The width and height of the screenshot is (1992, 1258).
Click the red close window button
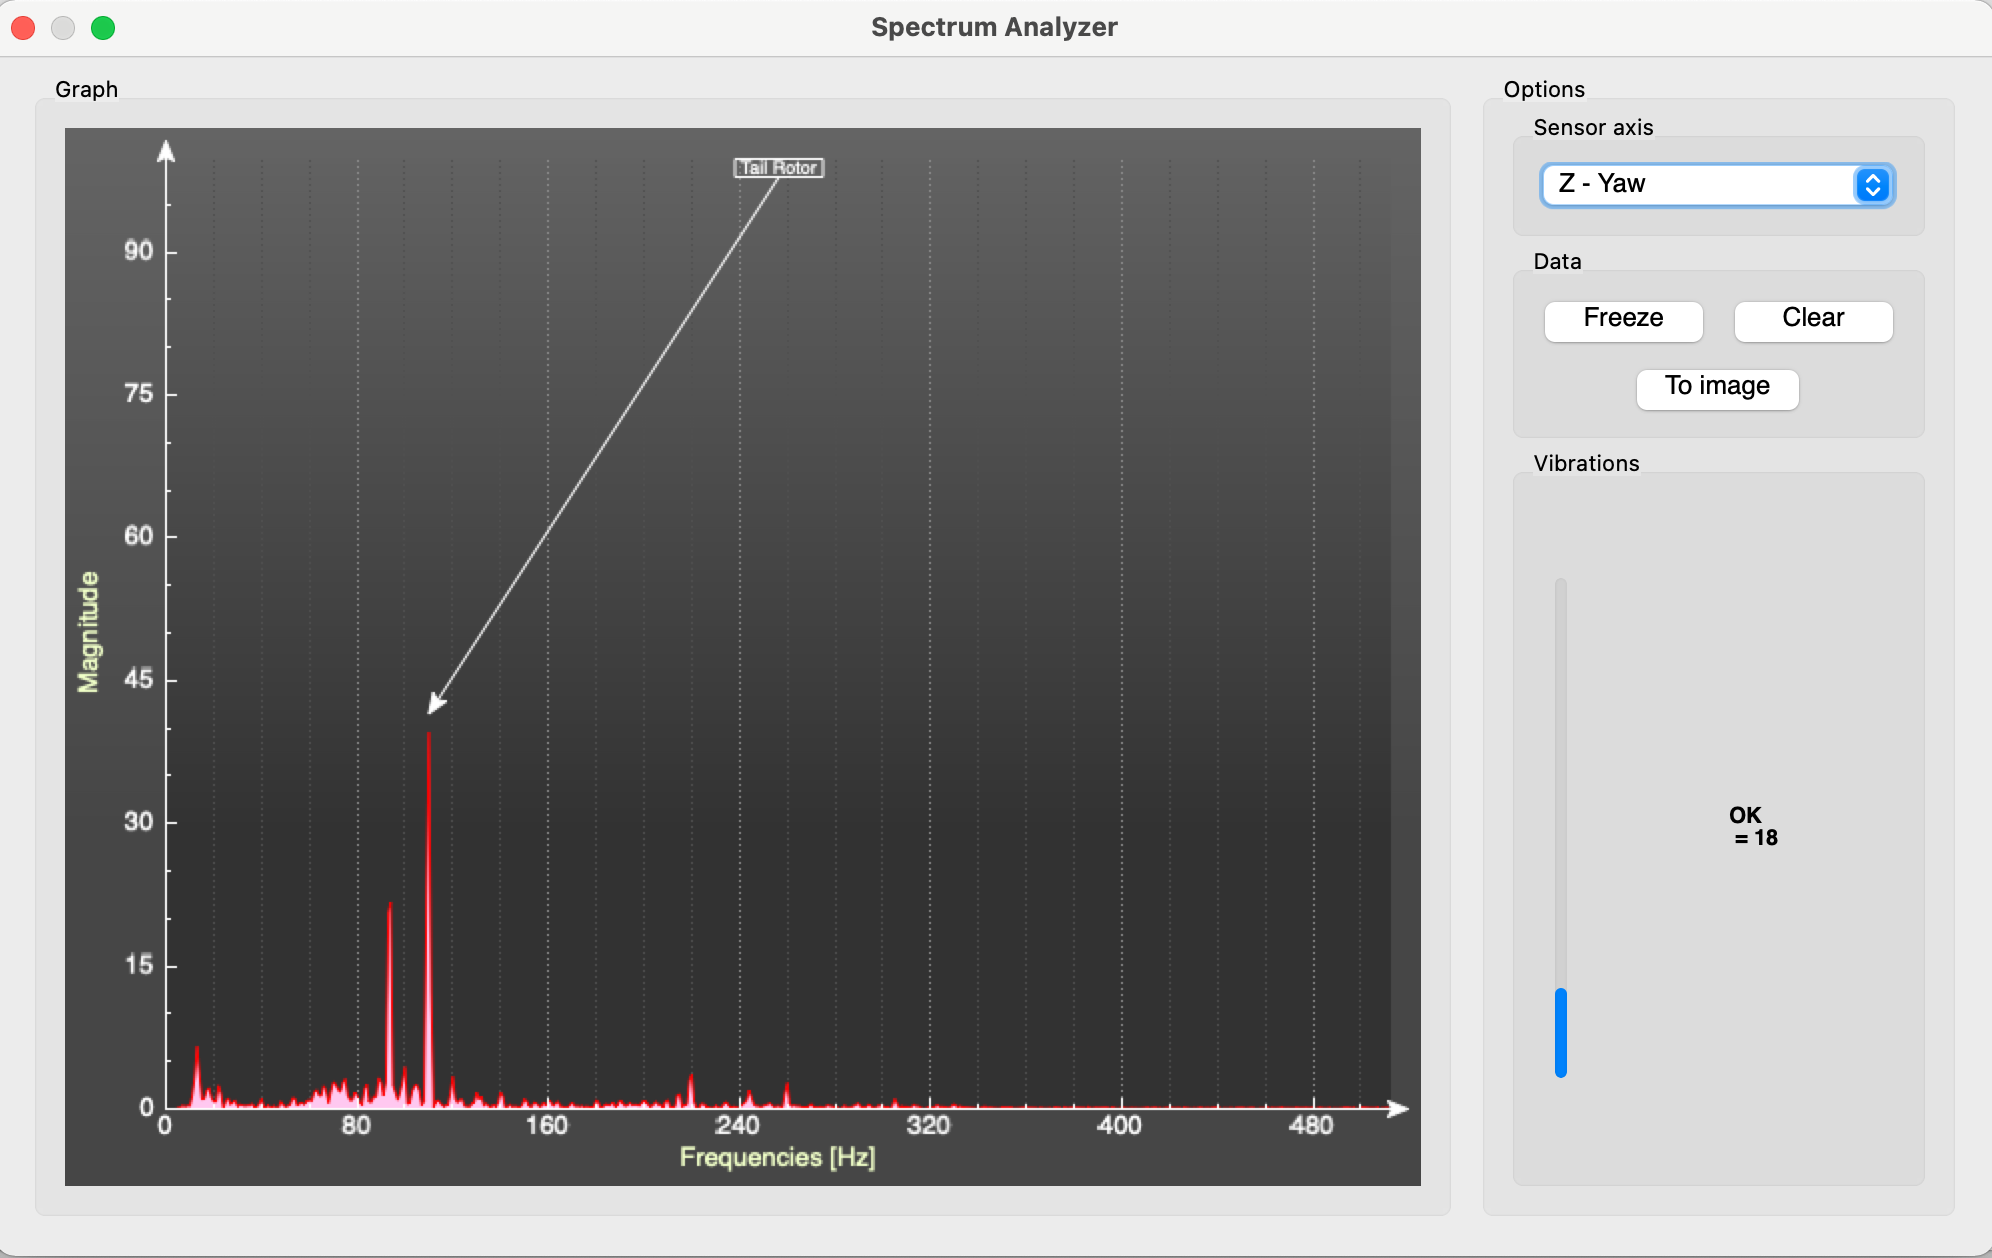point(23,28)
